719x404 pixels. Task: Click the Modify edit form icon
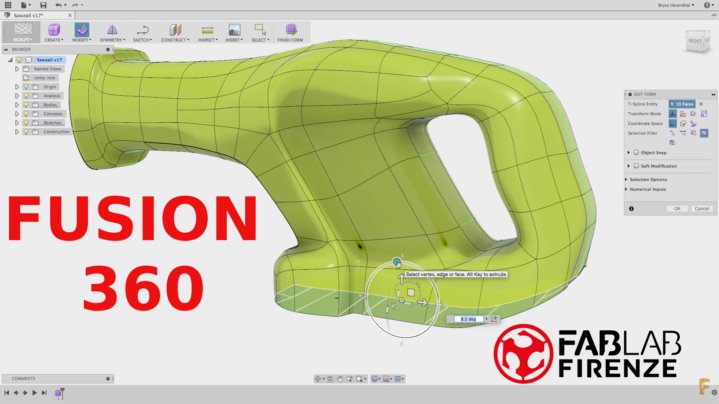point(82,30)
